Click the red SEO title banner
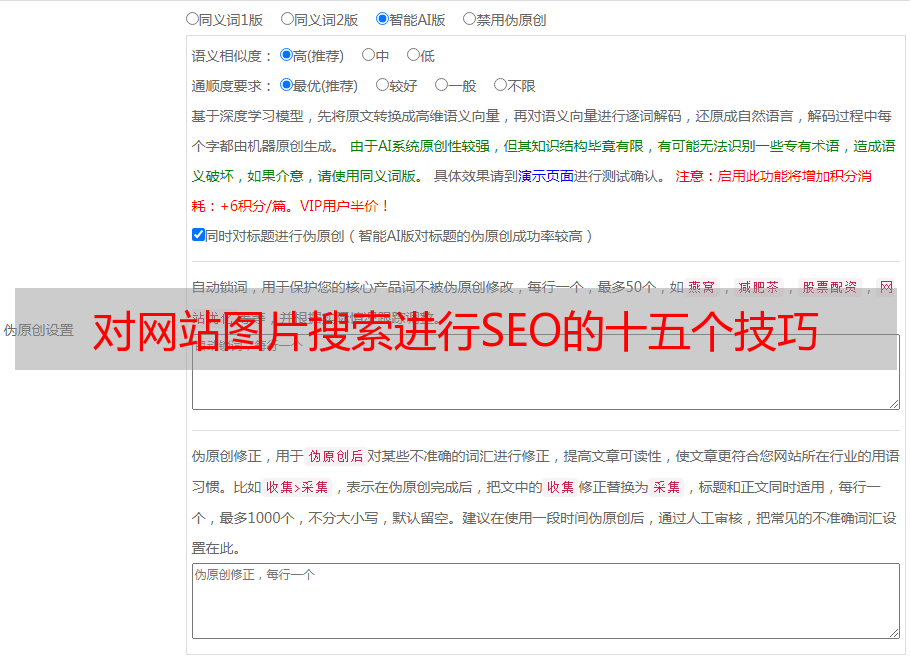Image resolution: width=911 pixels, height=658 pixels. click(456, 330)
